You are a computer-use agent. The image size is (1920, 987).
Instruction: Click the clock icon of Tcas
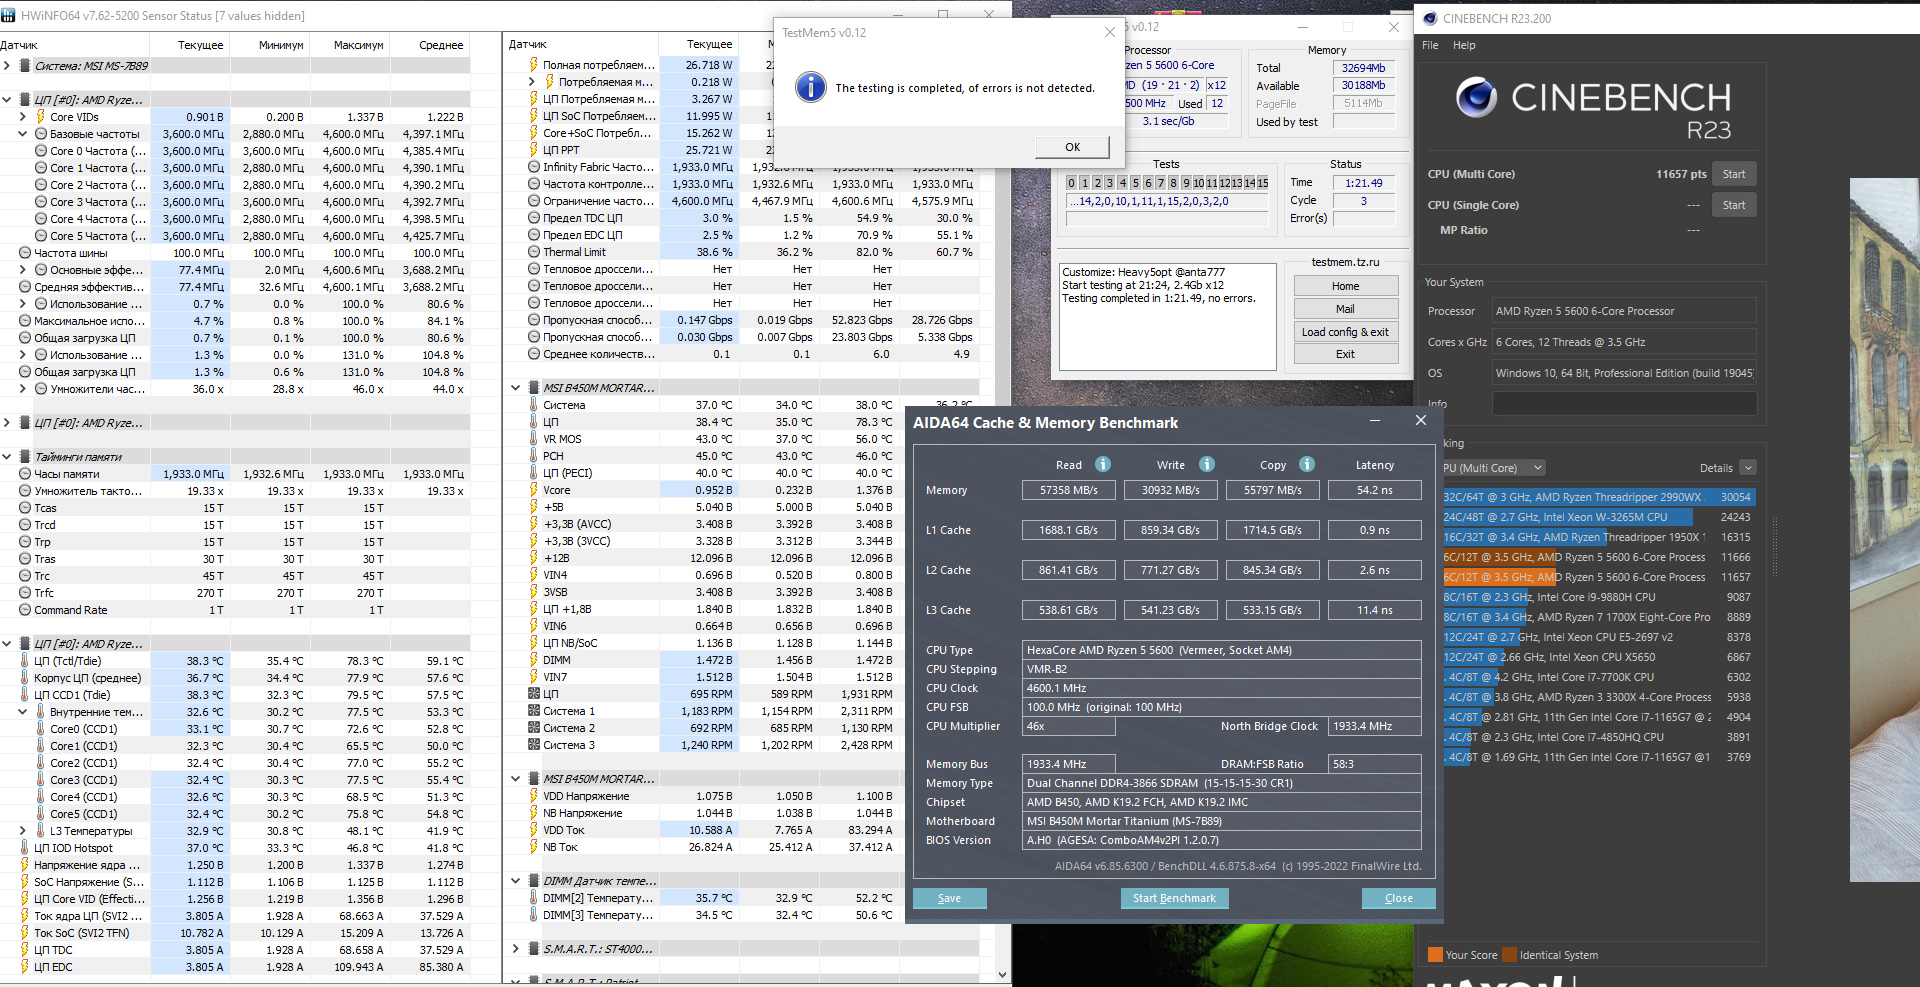click(x=25, y=508)
